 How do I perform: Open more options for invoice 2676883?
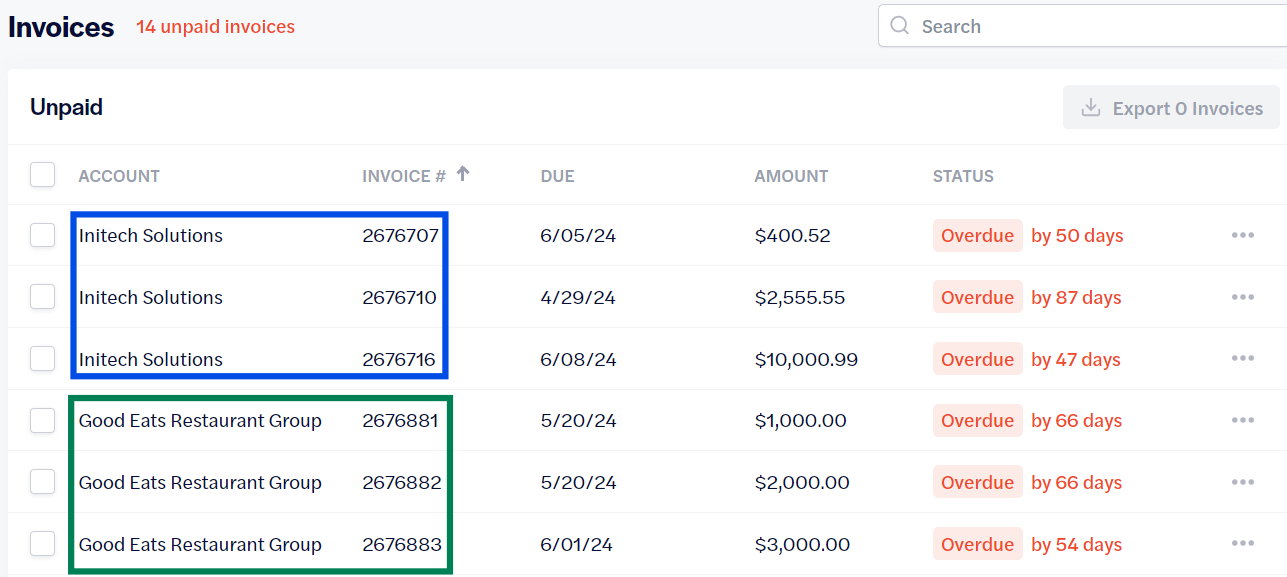point(1243,545)
